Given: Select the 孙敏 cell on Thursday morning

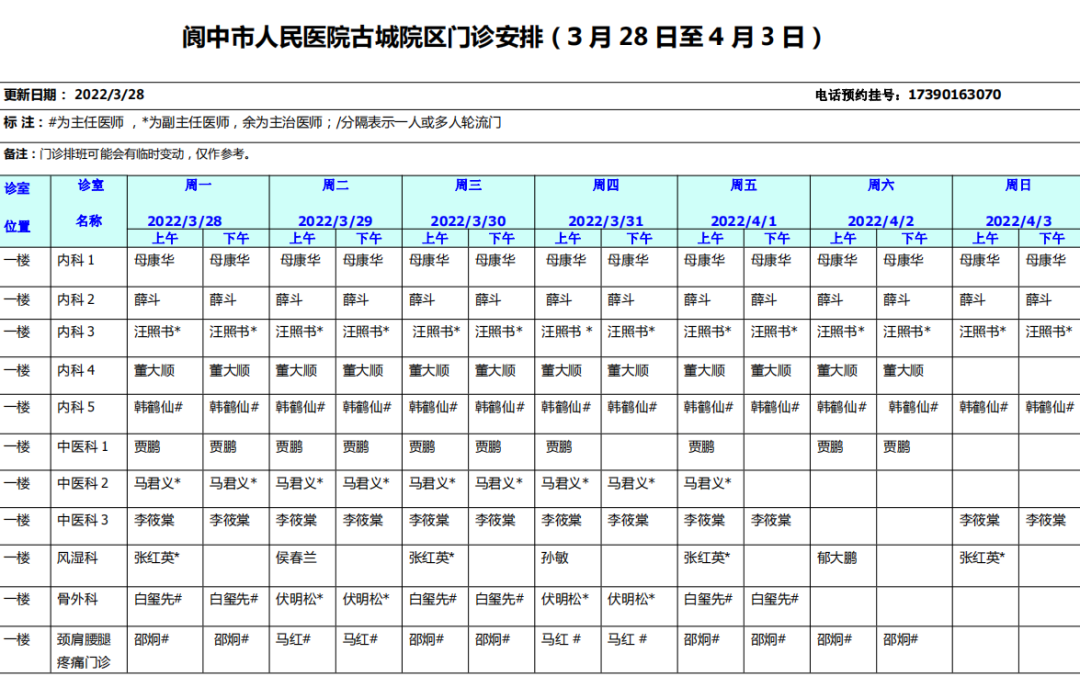Looking at the screenshot, I should click(x=555, y=558).
